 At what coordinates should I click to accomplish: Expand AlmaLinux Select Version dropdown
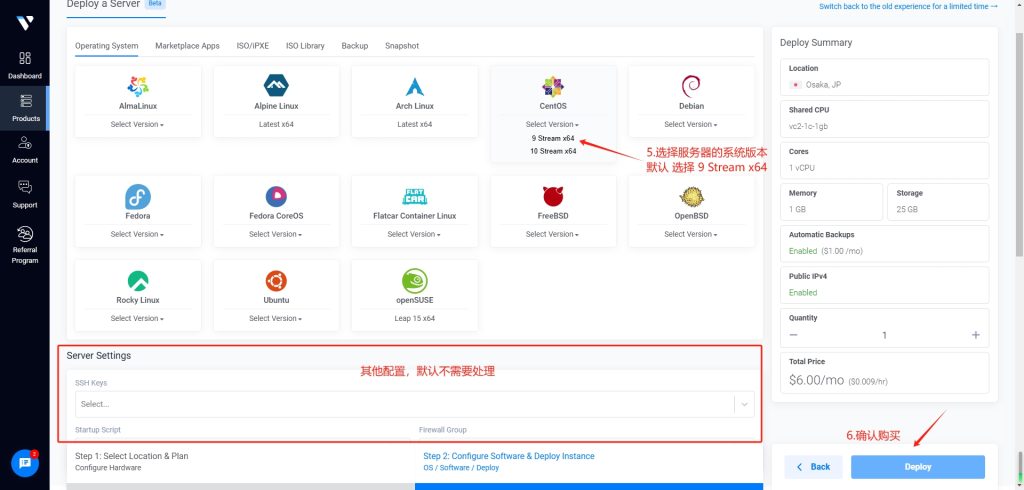[x=137, y=124]
